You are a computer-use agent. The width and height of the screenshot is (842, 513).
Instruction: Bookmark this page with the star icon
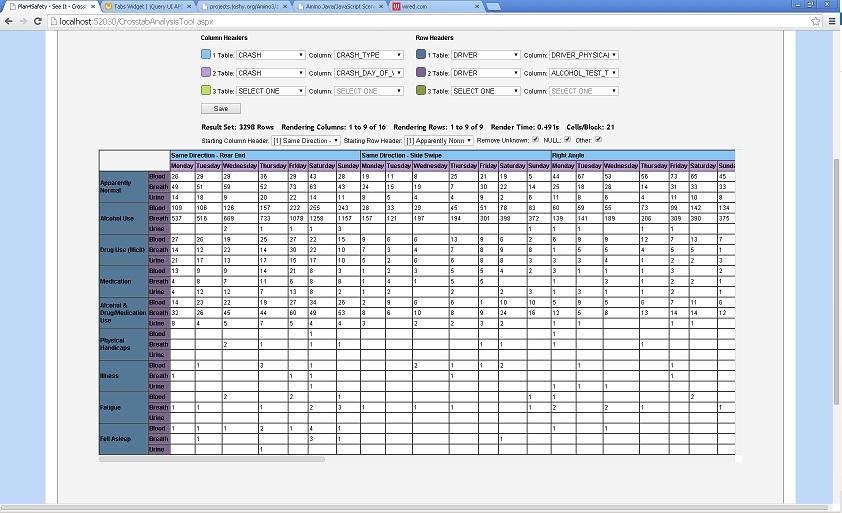point(816,21)
